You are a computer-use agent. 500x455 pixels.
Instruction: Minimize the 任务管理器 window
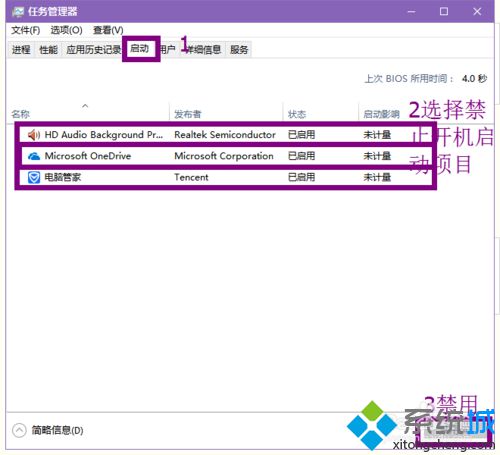pos(412,12)
